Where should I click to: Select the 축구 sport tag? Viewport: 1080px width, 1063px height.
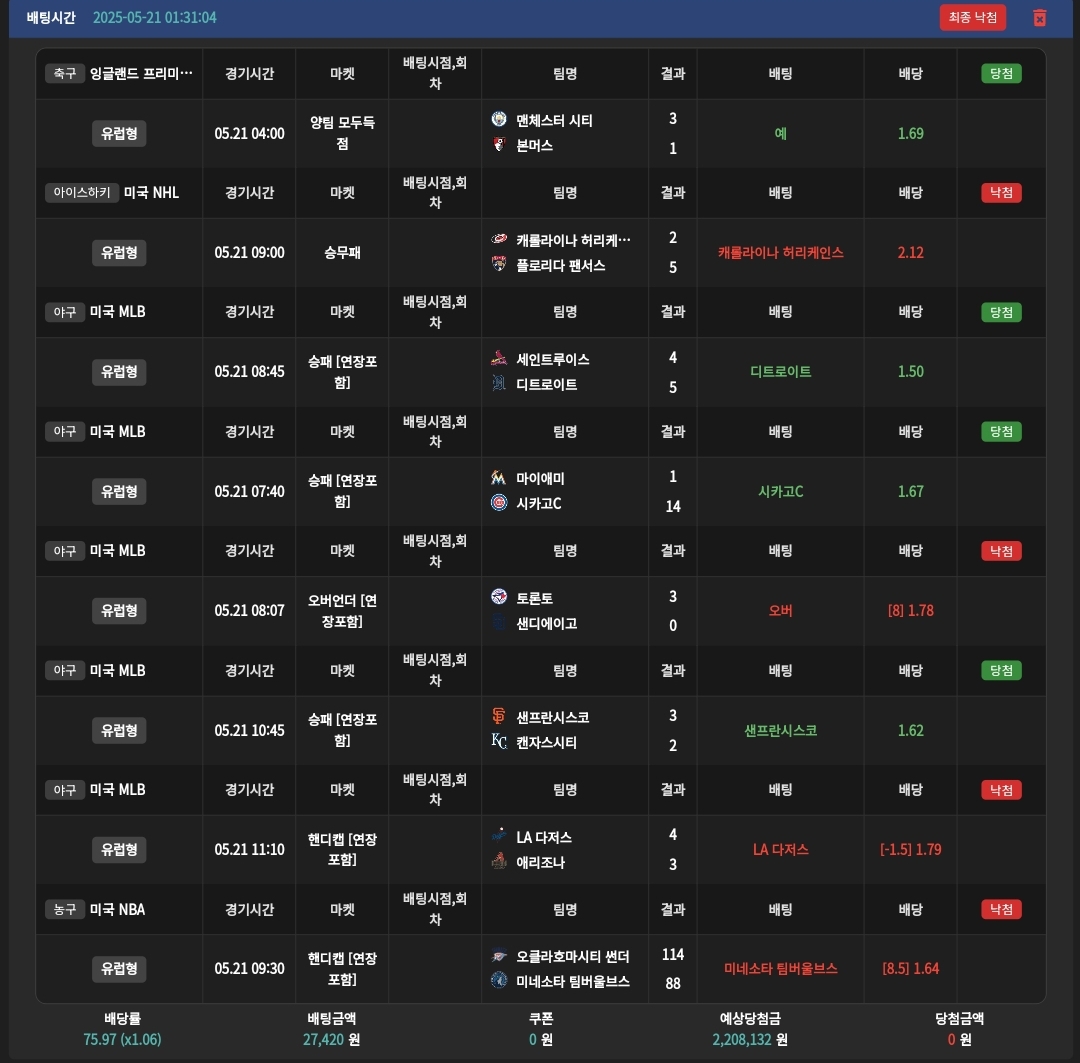pos(64,73)
